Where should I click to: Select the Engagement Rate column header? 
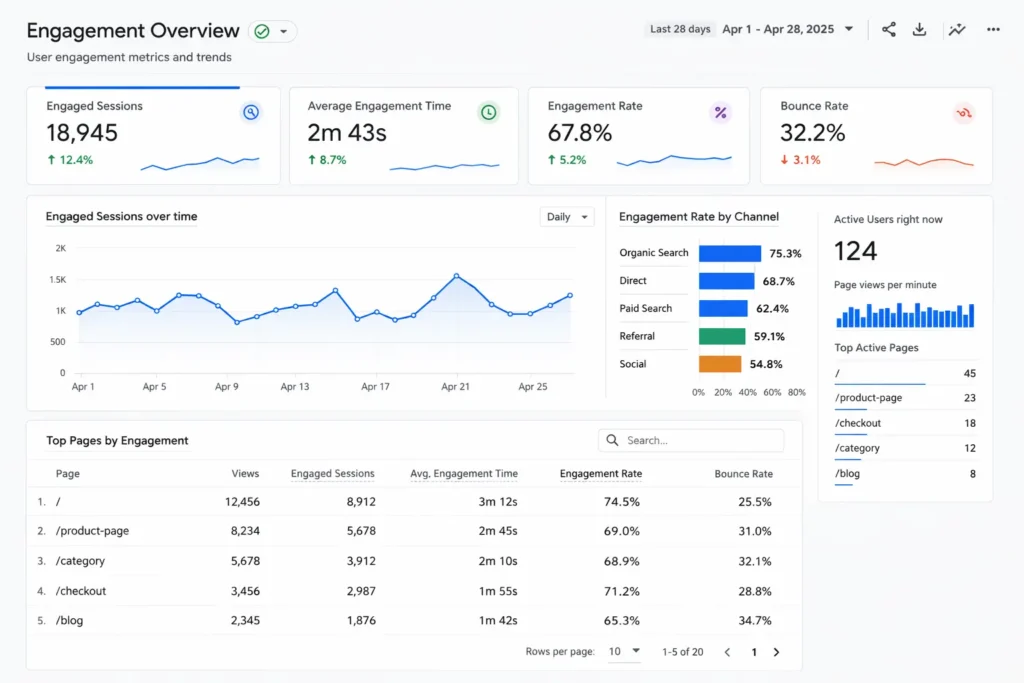tap(600, 473)
